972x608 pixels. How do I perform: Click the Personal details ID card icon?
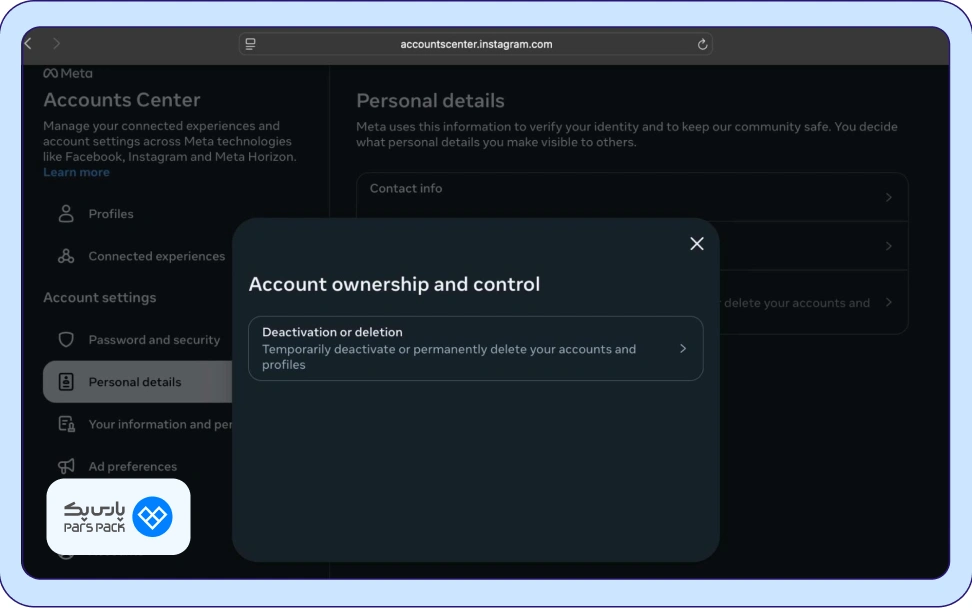(x=66, y=382)
